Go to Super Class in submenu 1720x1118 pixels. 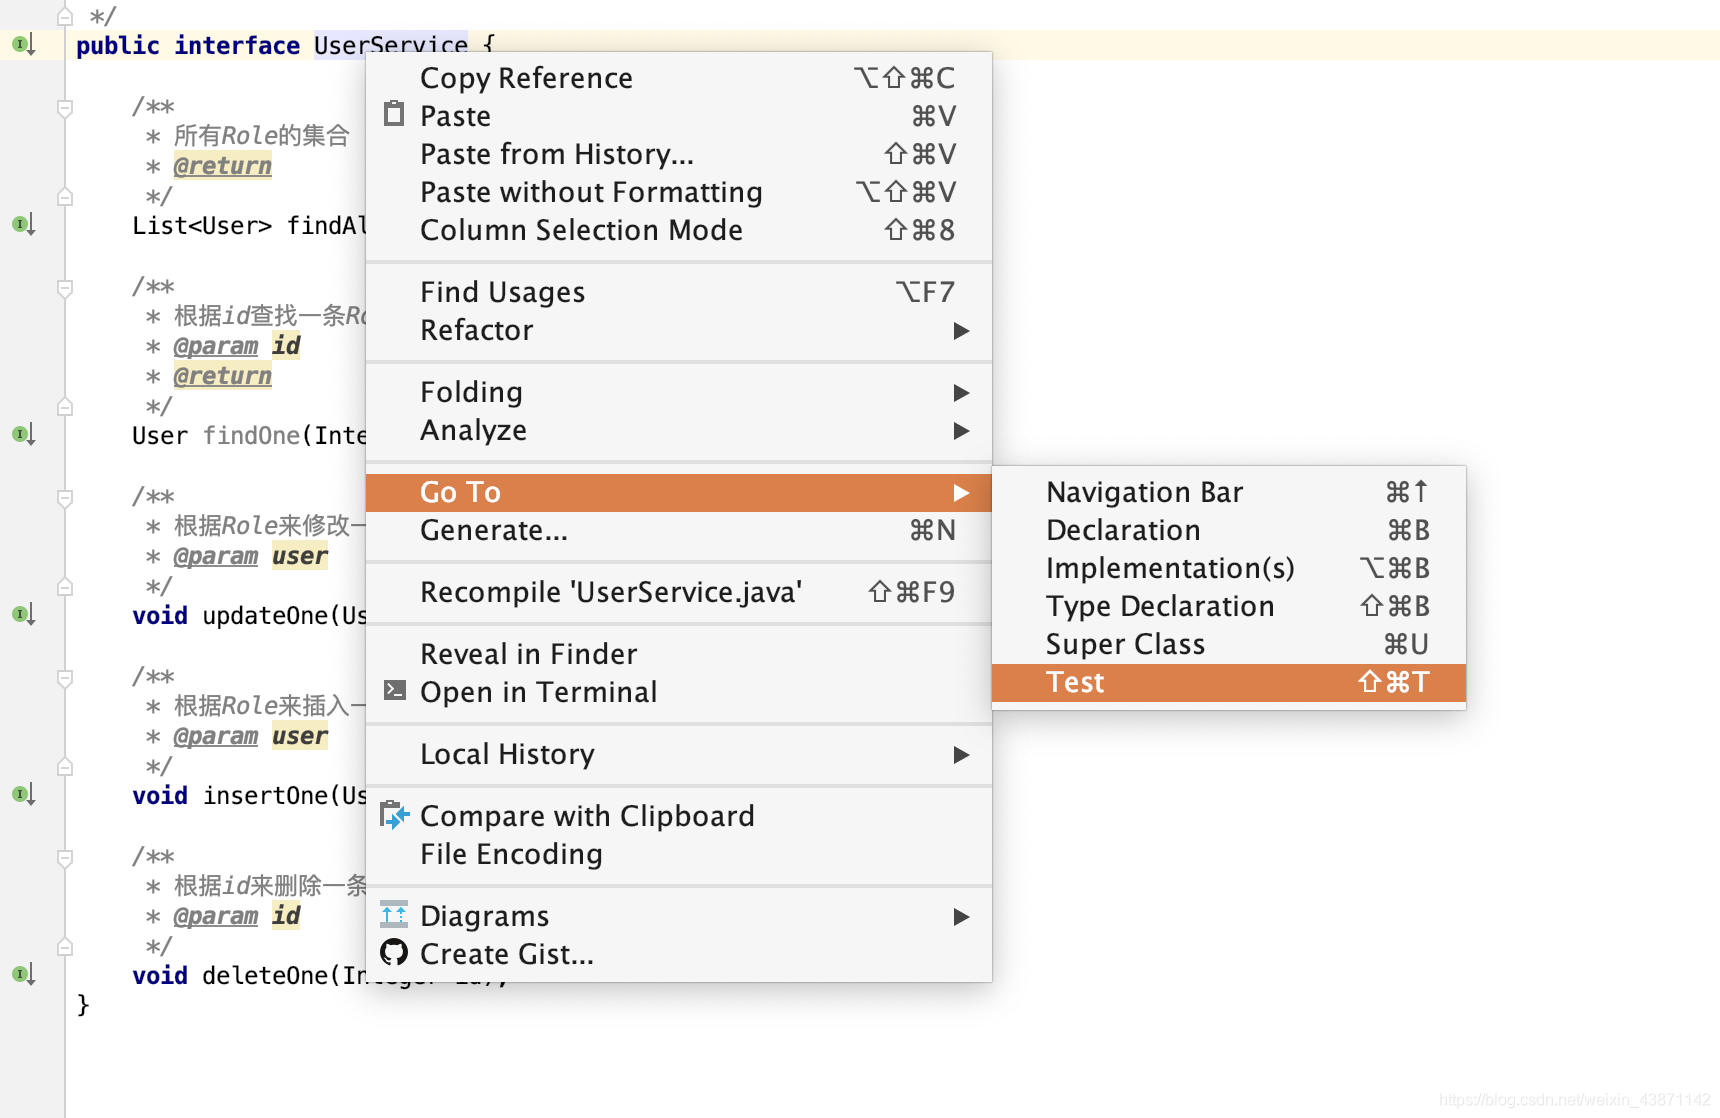1229,644
